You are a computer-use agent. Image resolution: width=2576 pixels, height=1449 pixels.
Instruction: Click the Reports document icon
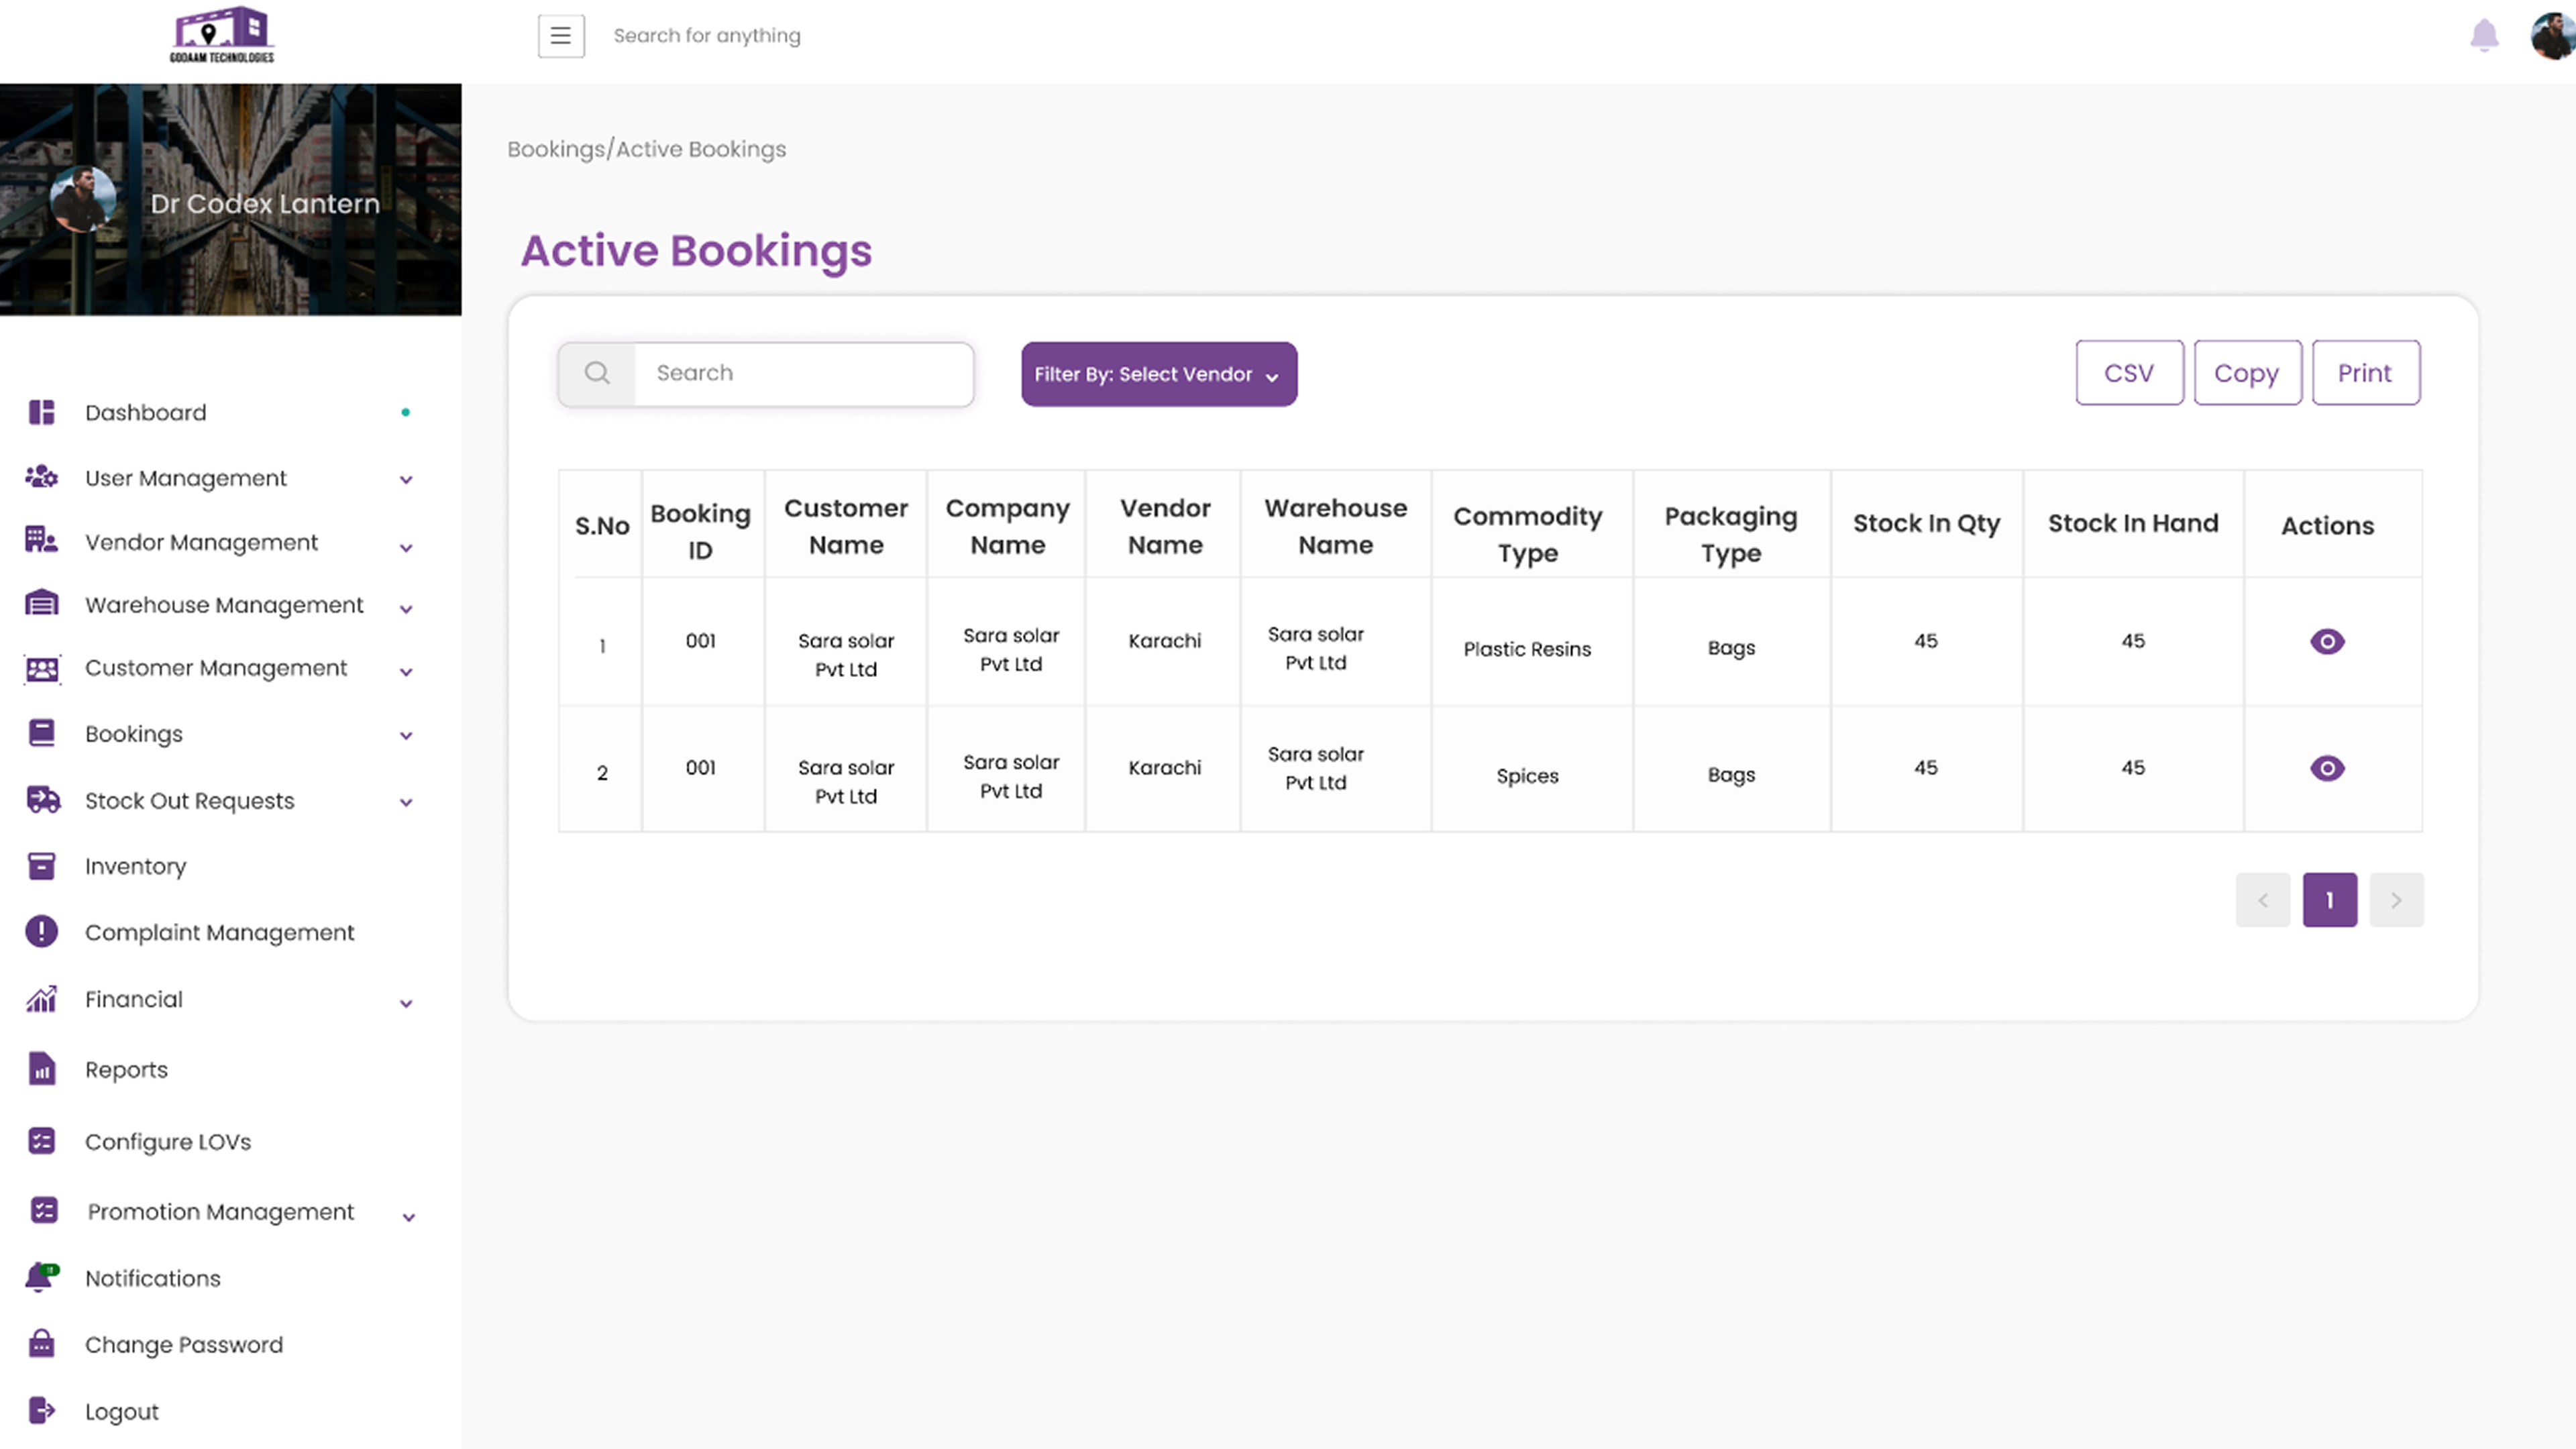pyautogui.click(x=41, y=1069)
